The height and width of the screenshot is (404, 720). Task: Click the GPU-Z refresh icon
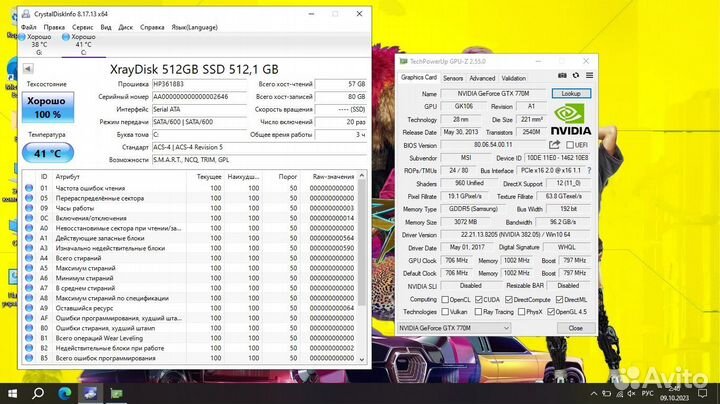click(576, 75)
